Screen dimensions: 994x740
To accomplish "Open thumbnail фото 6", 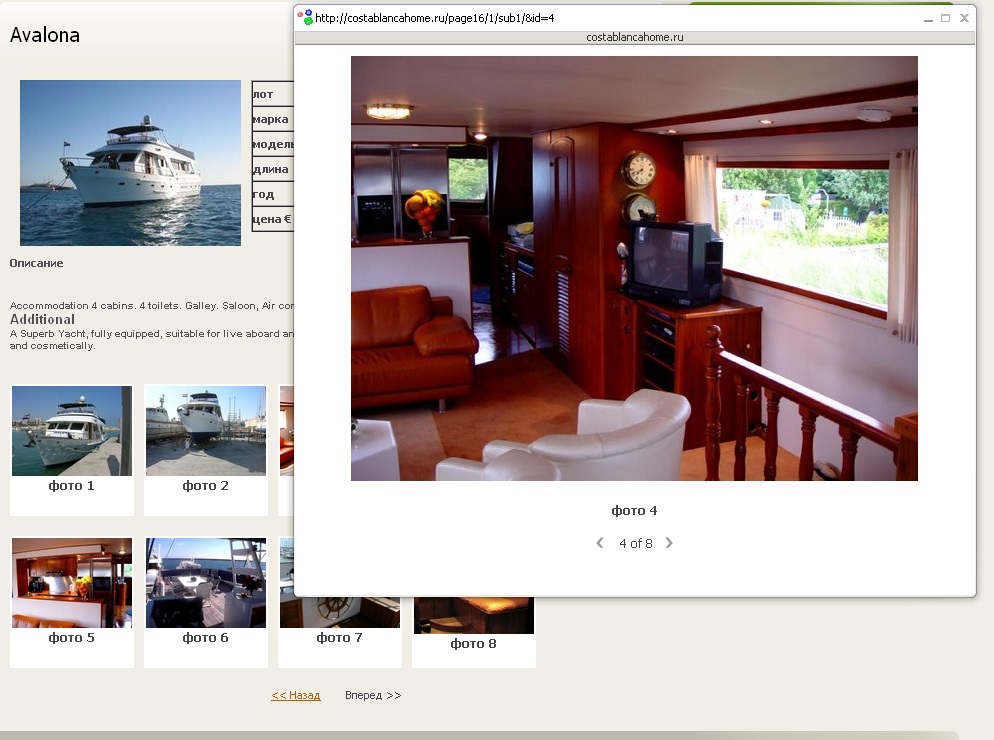I will (x=206, y=583).
